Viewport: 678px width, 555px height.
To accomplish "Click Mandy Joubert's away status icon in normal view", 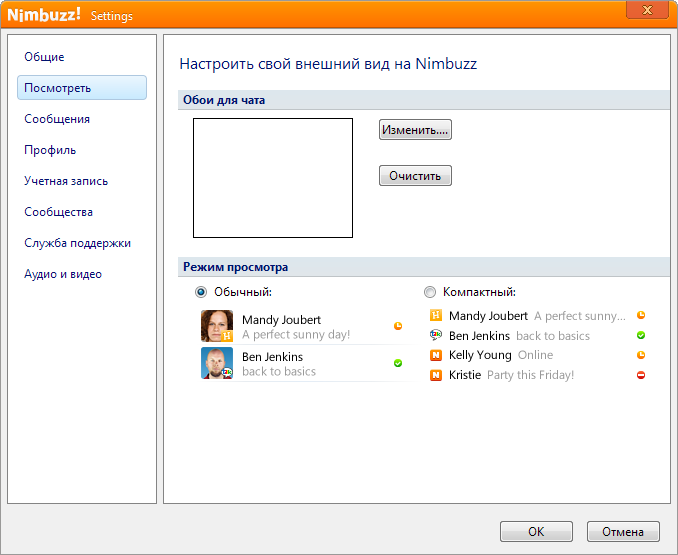I will 398,326.
